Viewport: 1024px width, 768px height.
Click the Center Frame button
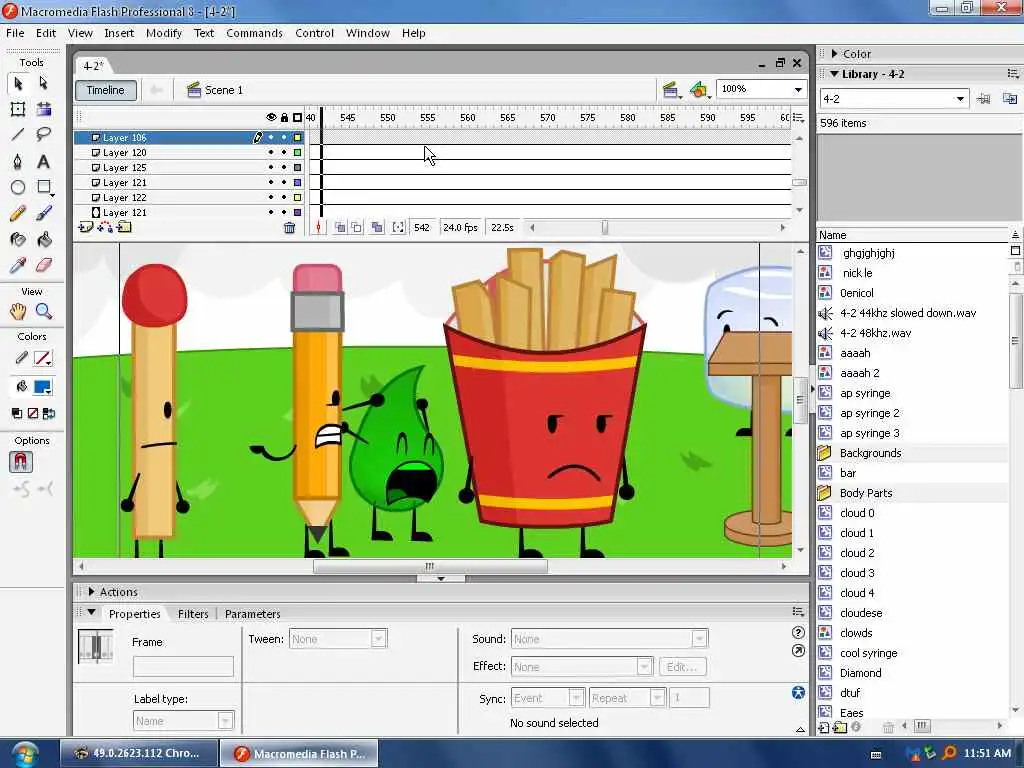click(x=318, y=227)
